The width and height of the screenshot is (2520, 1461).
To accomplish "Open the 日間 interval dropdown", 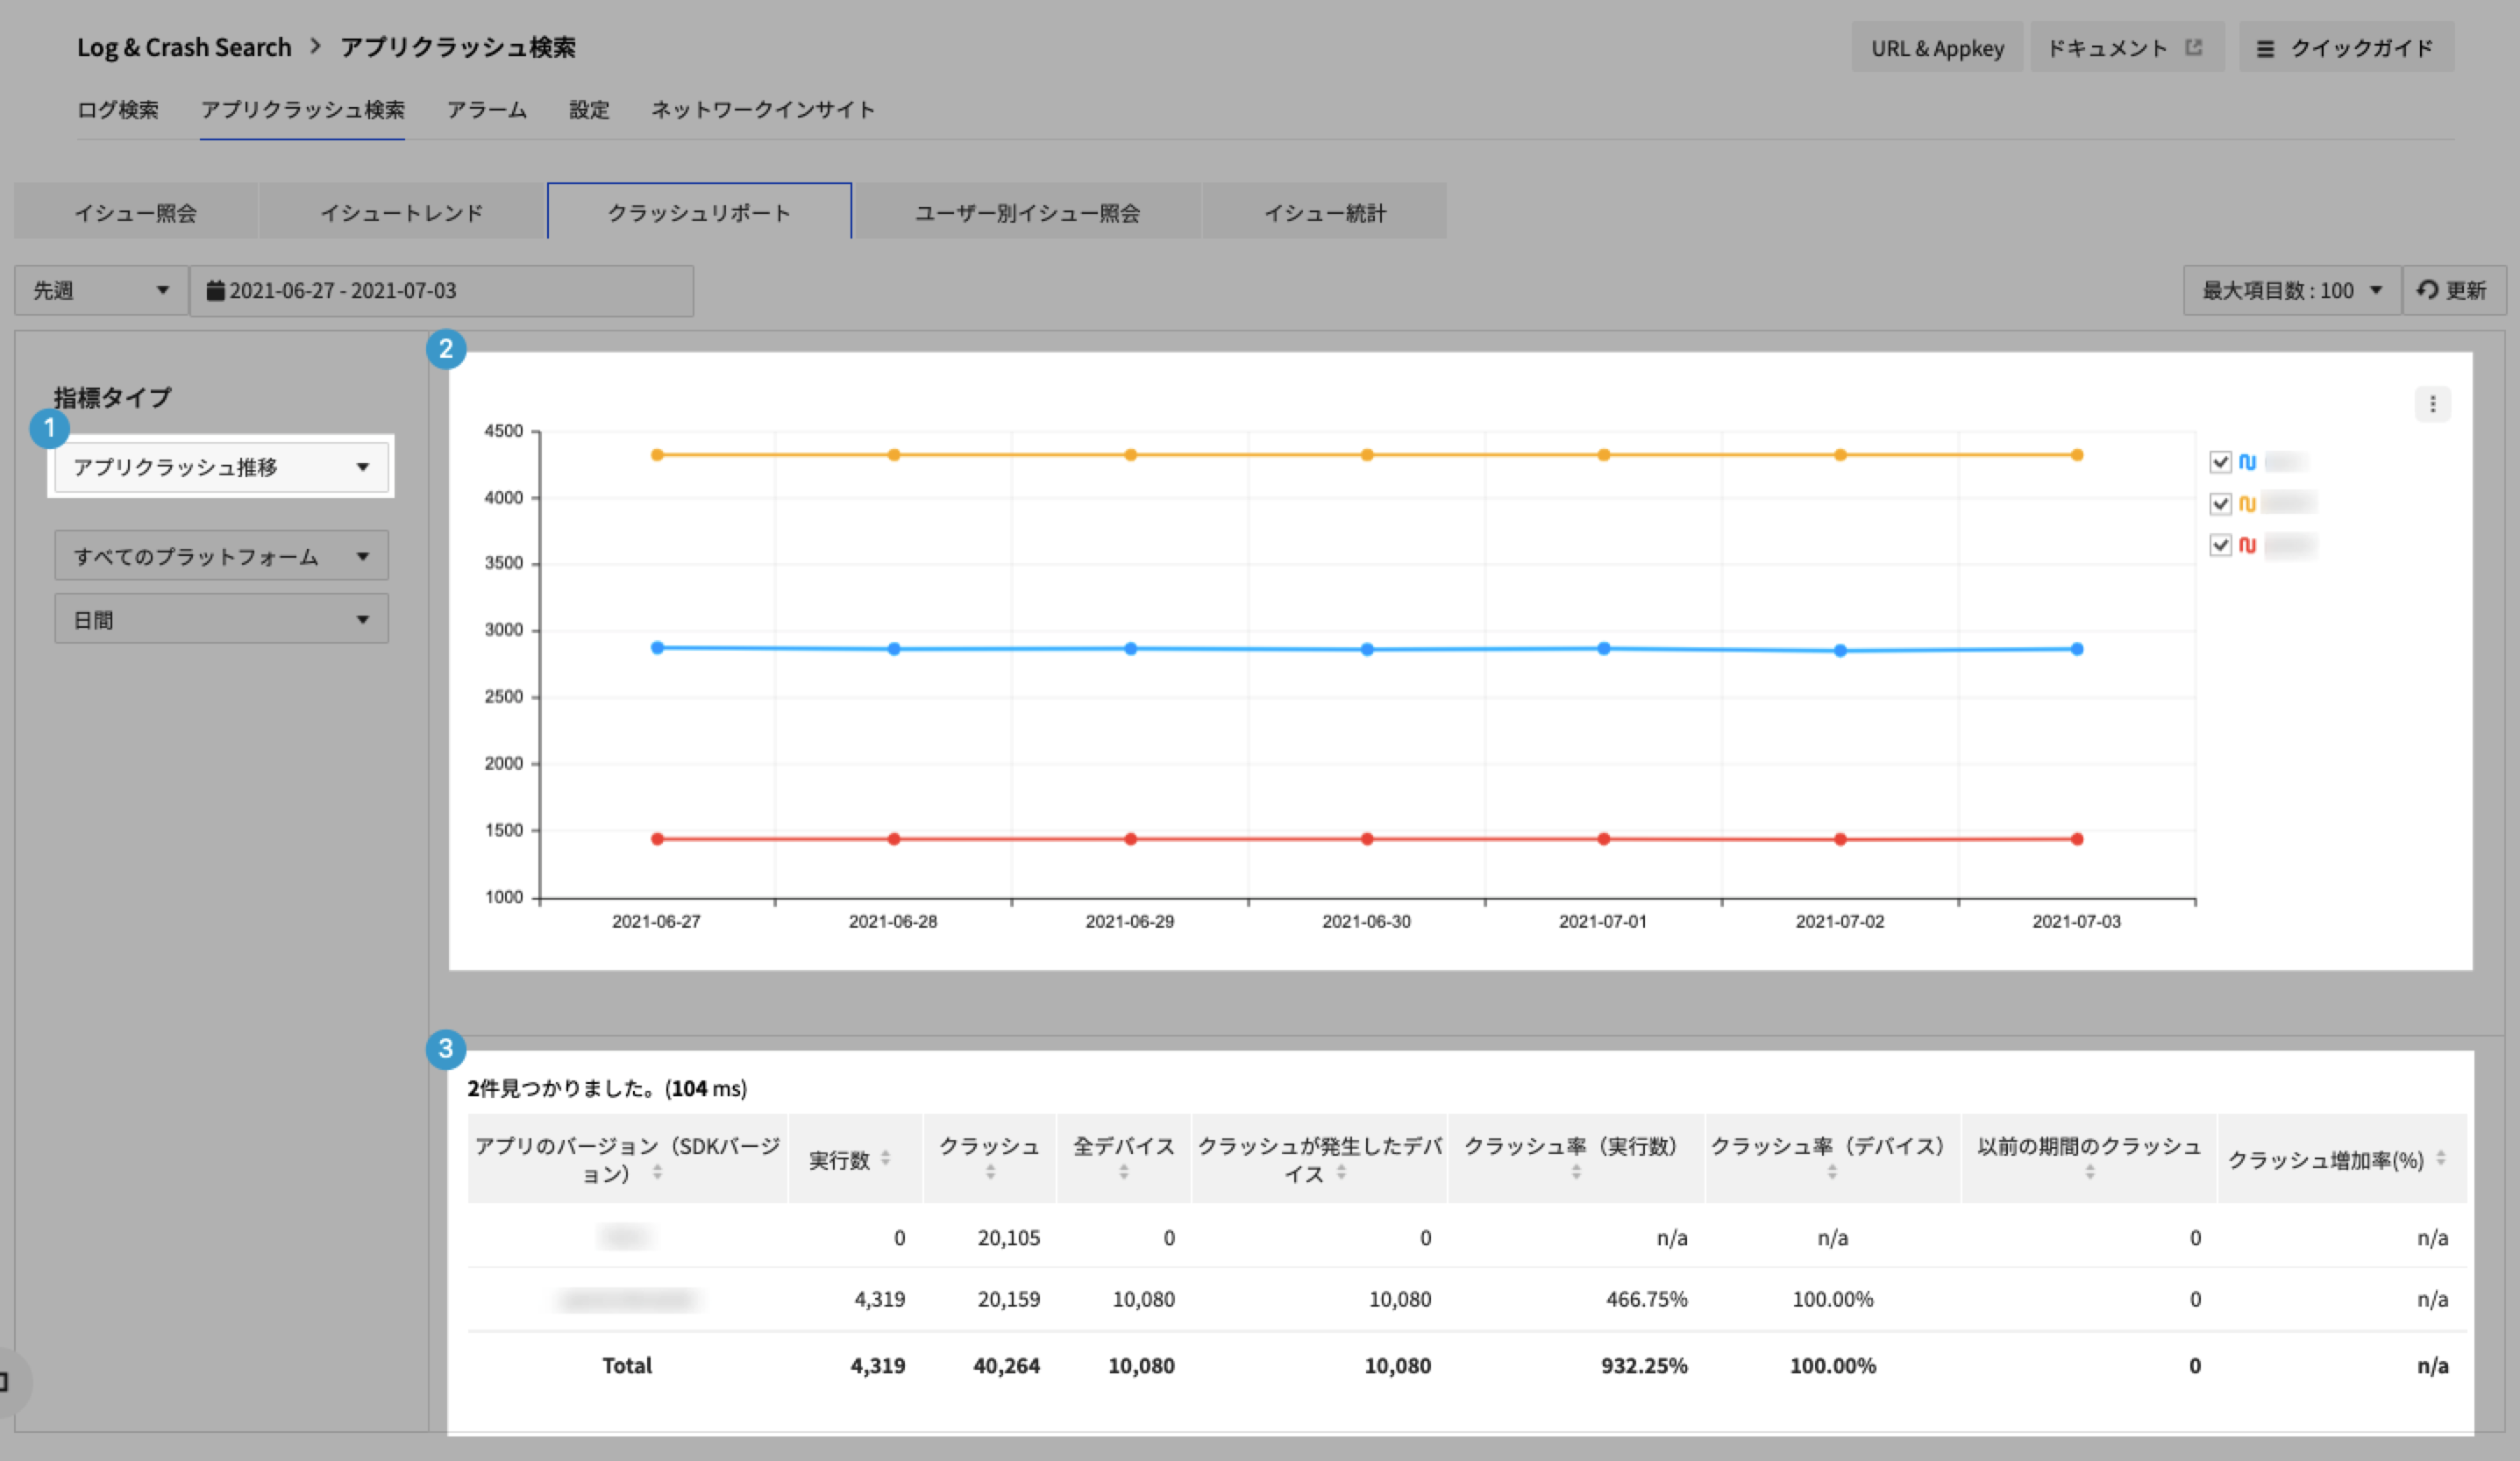I will click(x=221, y=619).
